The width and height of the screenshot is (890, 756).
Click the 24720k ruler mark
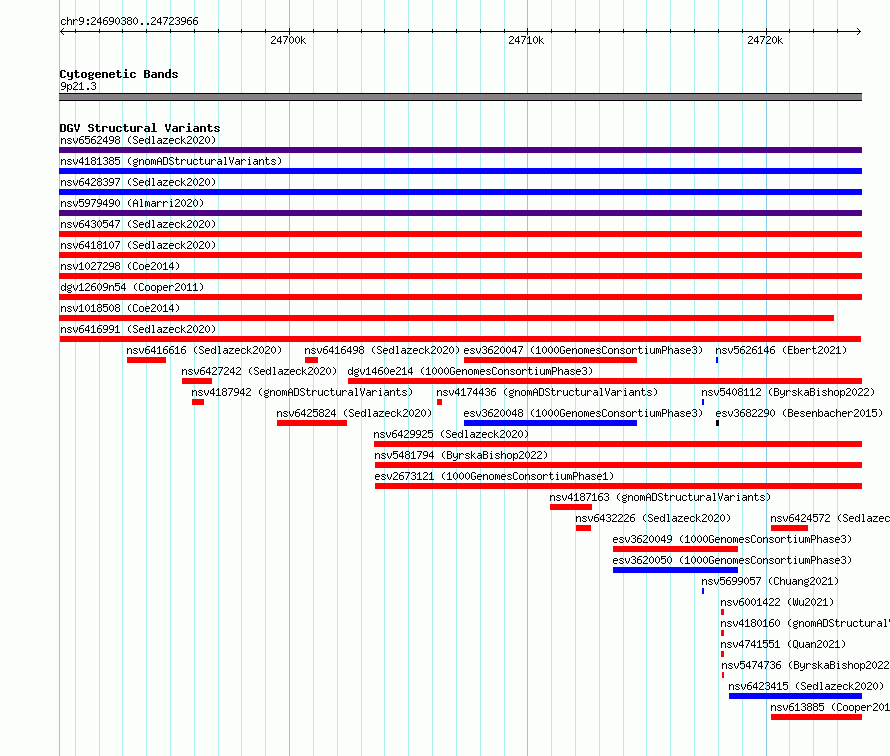pyautogui.click(x=765, y=40)
